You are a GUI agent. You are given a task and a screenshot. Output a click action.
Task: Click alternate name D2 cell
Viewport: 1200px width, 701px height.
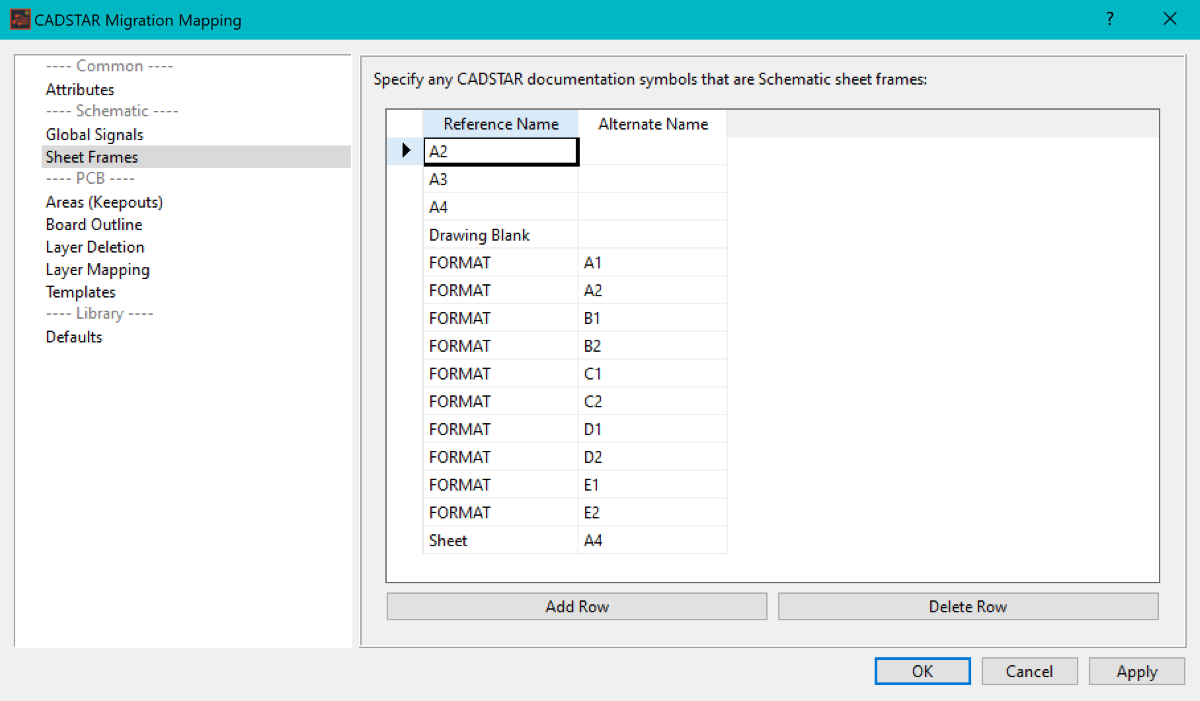(x=653, y=457)
